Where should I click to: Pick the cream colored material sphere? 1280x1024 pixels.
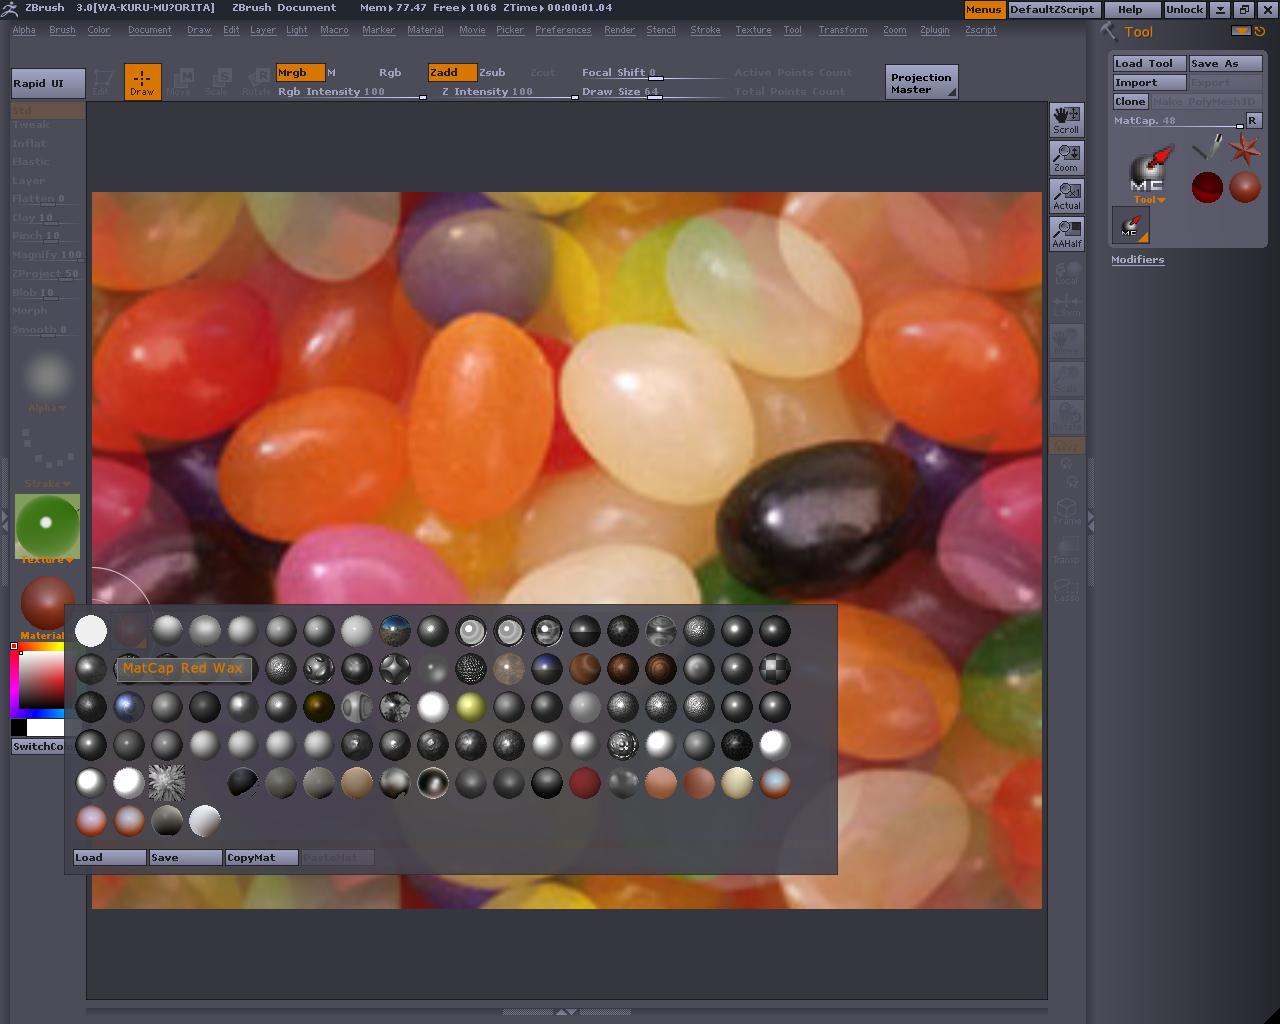coord(737,783)
